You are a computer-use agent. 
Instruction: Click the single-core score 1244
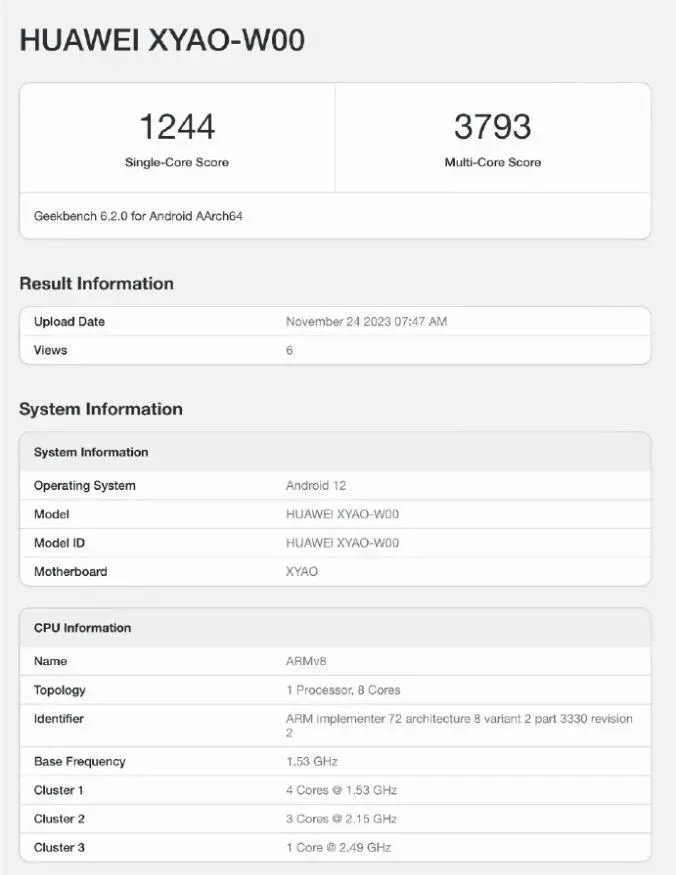[177, 126]
